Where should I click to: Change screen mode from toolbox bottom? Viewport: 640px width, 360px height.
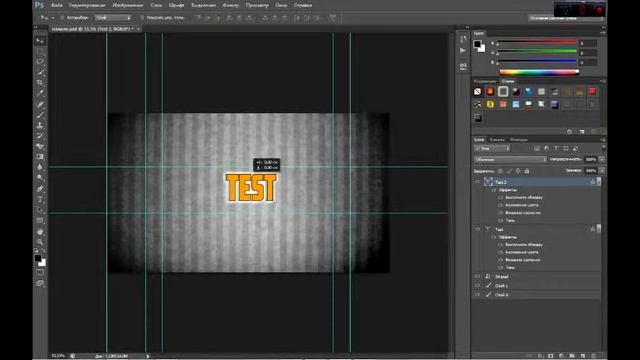point(40,283)
